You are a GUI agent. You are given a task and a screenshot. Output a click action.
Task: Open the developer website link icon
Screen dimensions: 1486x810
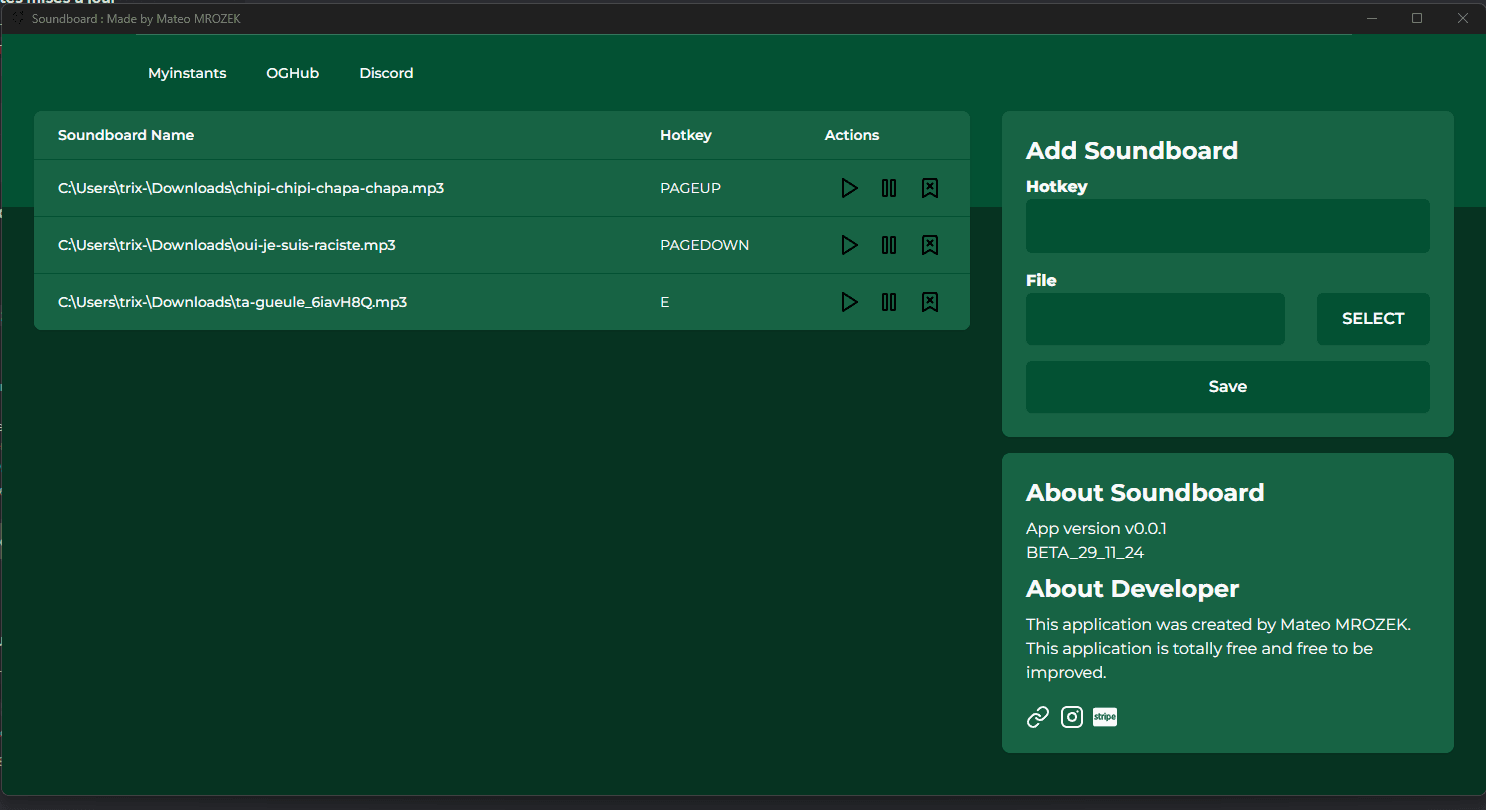coord(1038,717)
